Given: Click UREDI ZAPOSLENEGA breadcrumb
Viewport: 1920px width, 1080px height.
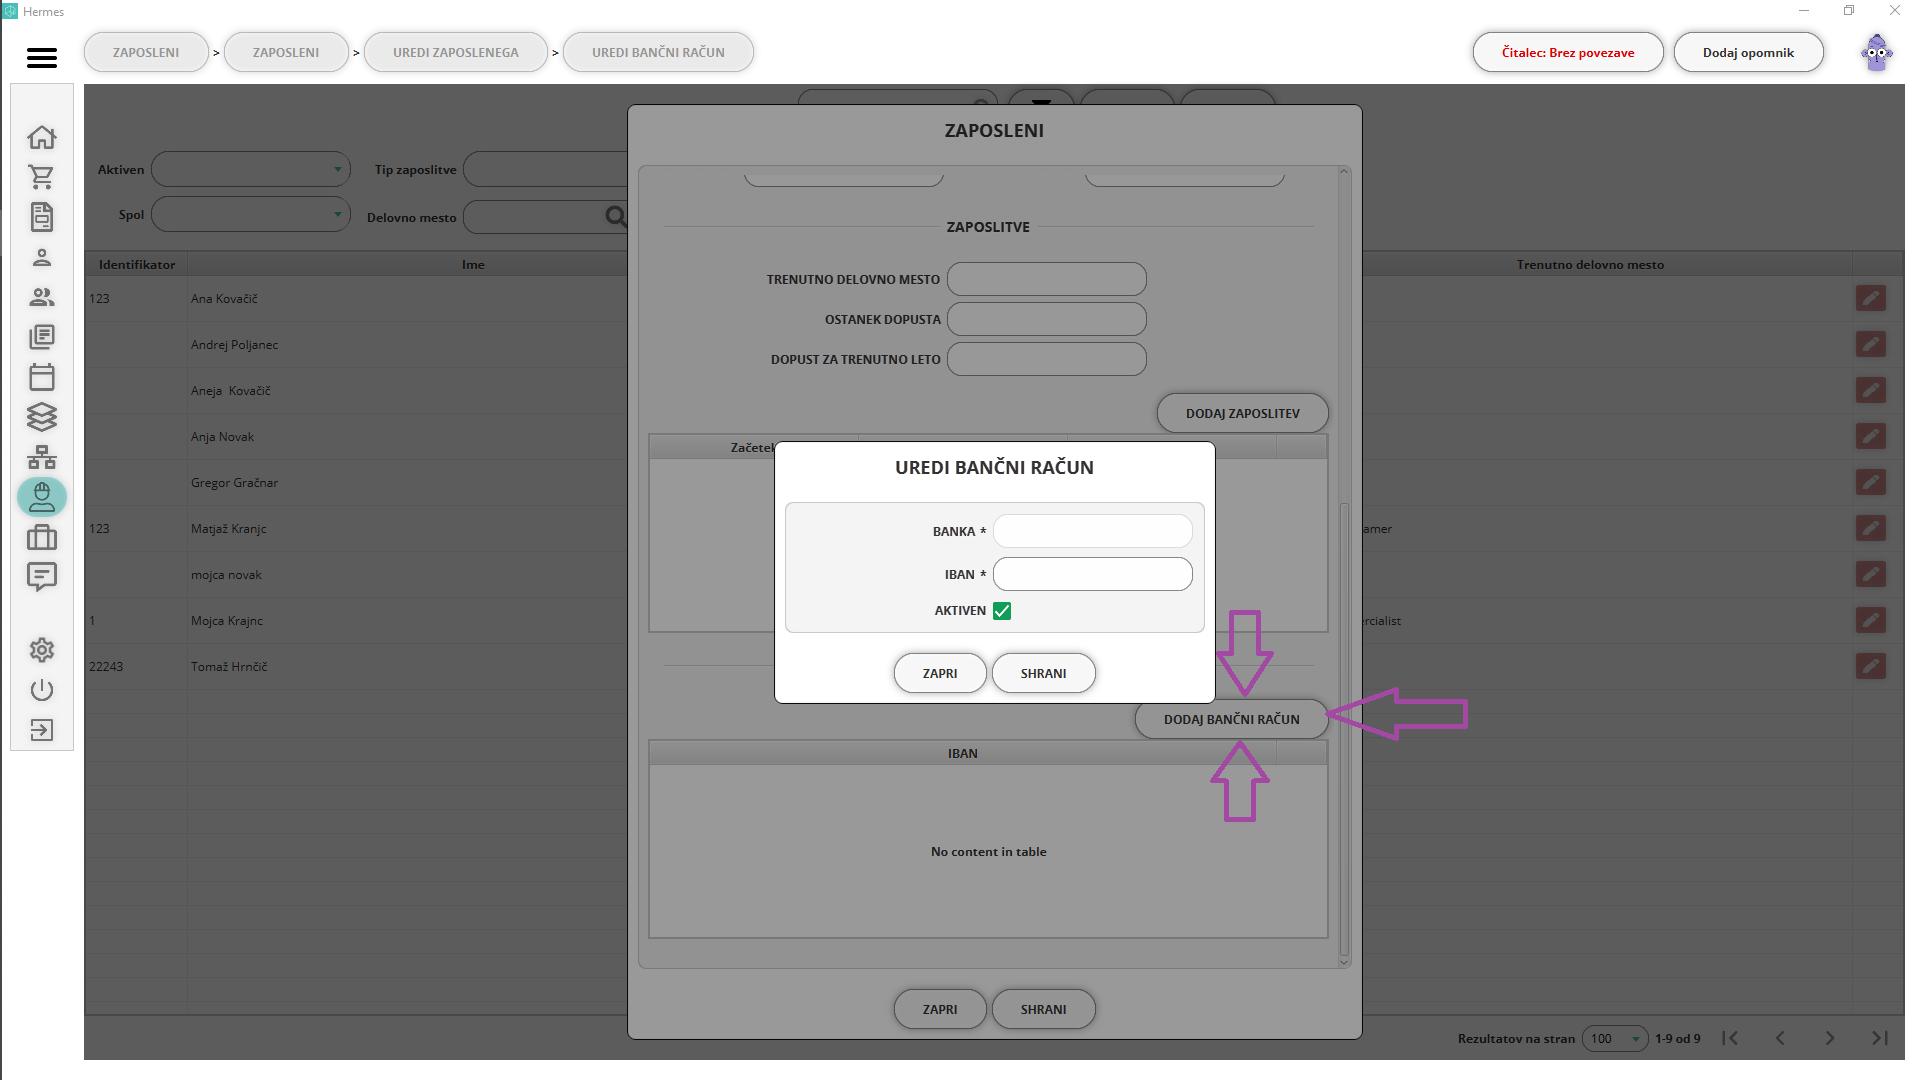Looking at the screenshot, I should (456, 53).
